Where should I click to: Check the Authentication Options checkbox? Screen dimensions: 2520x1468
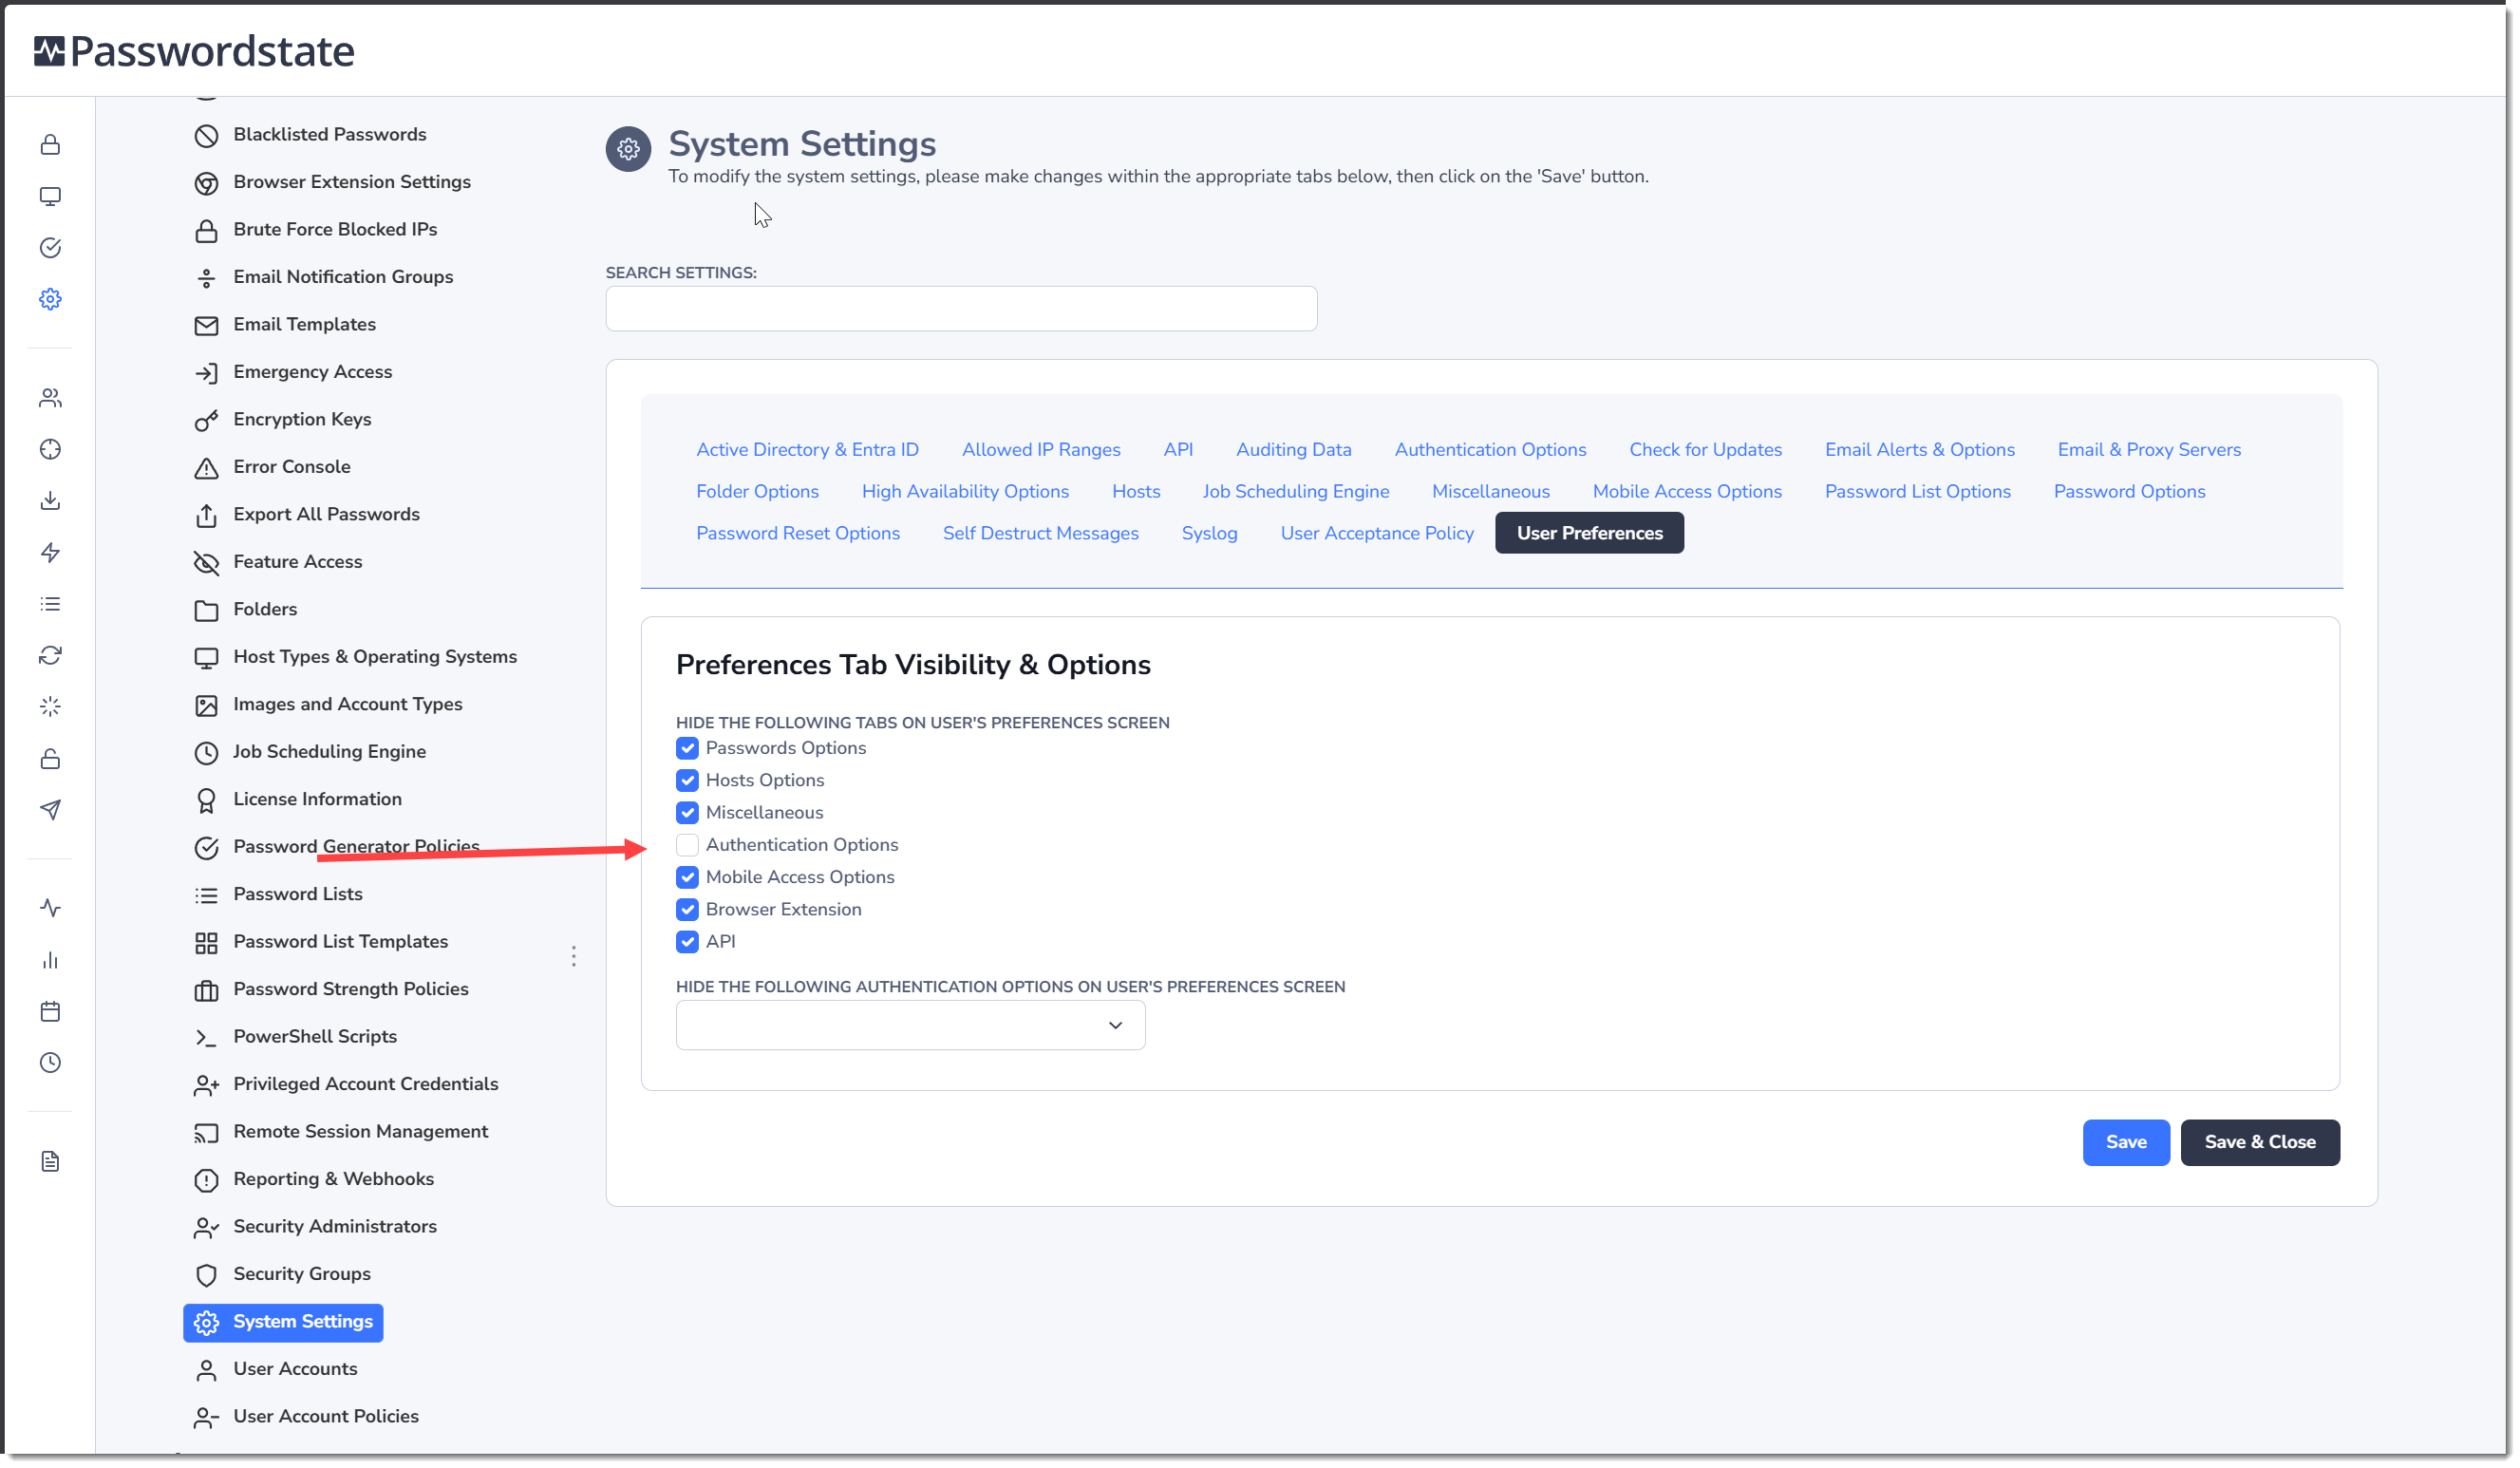click(687, 846)
